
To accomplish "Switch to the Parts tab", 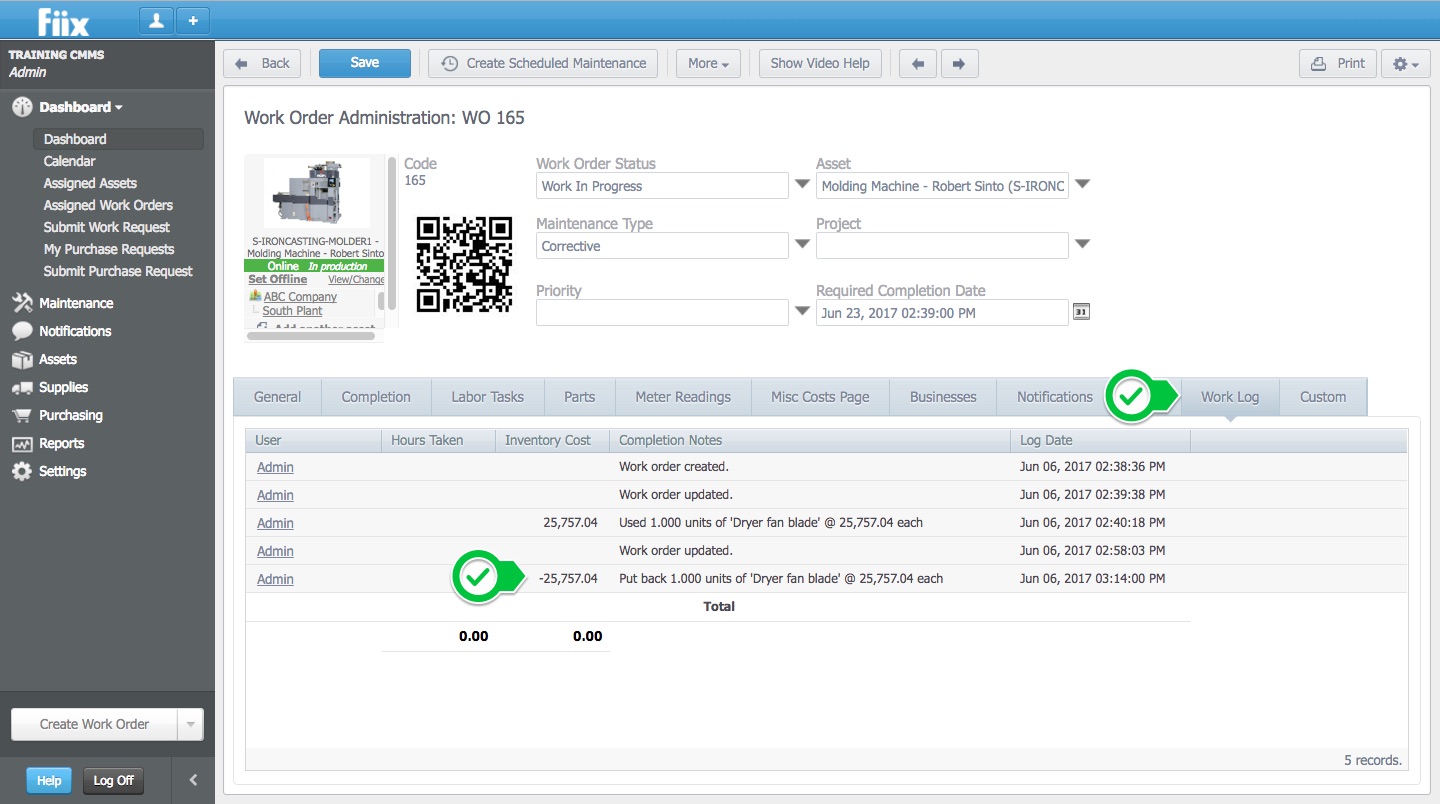I will click(580, 397).
